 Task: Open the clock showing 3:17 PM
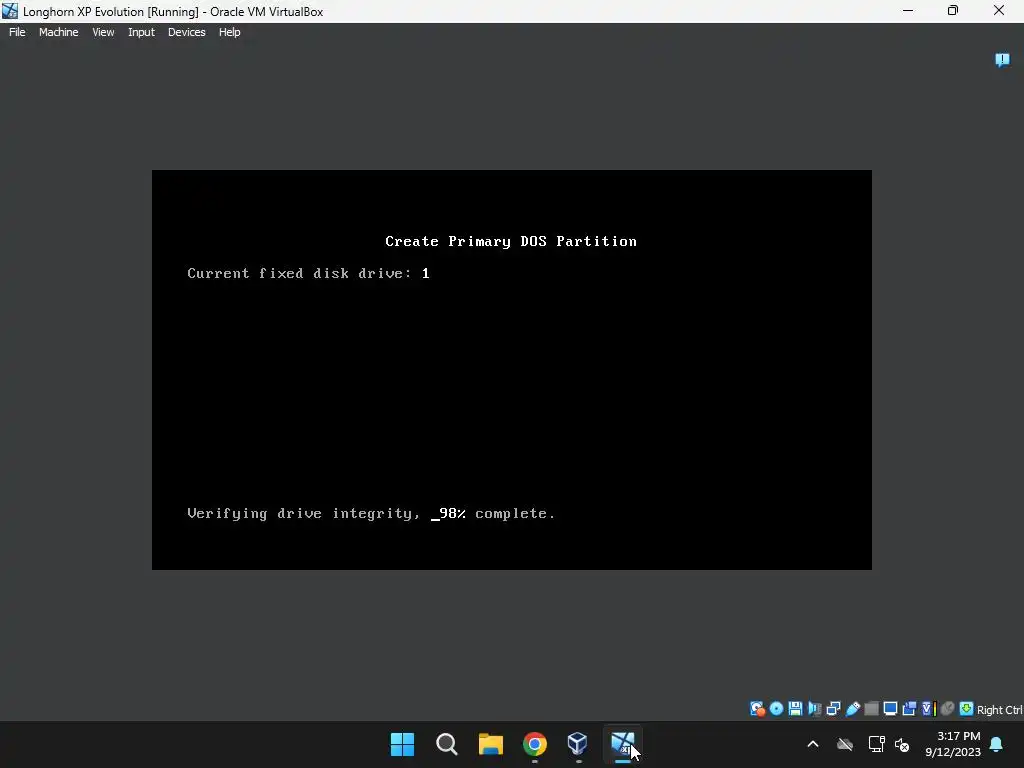[x=953, y=744]
